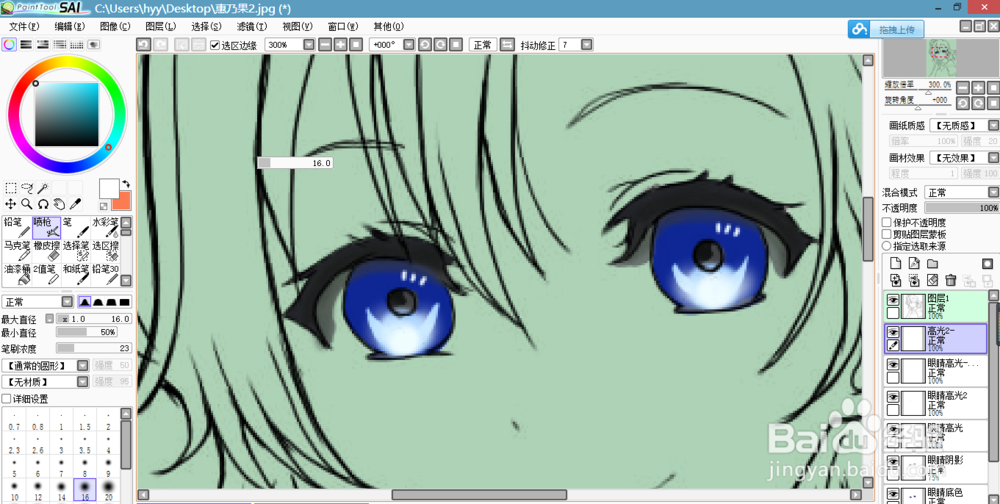Viewport: 1000px width, 504px height.
Task: Toggle 选区边缘 selection edge checkbox
Action: tap(215, 45)
